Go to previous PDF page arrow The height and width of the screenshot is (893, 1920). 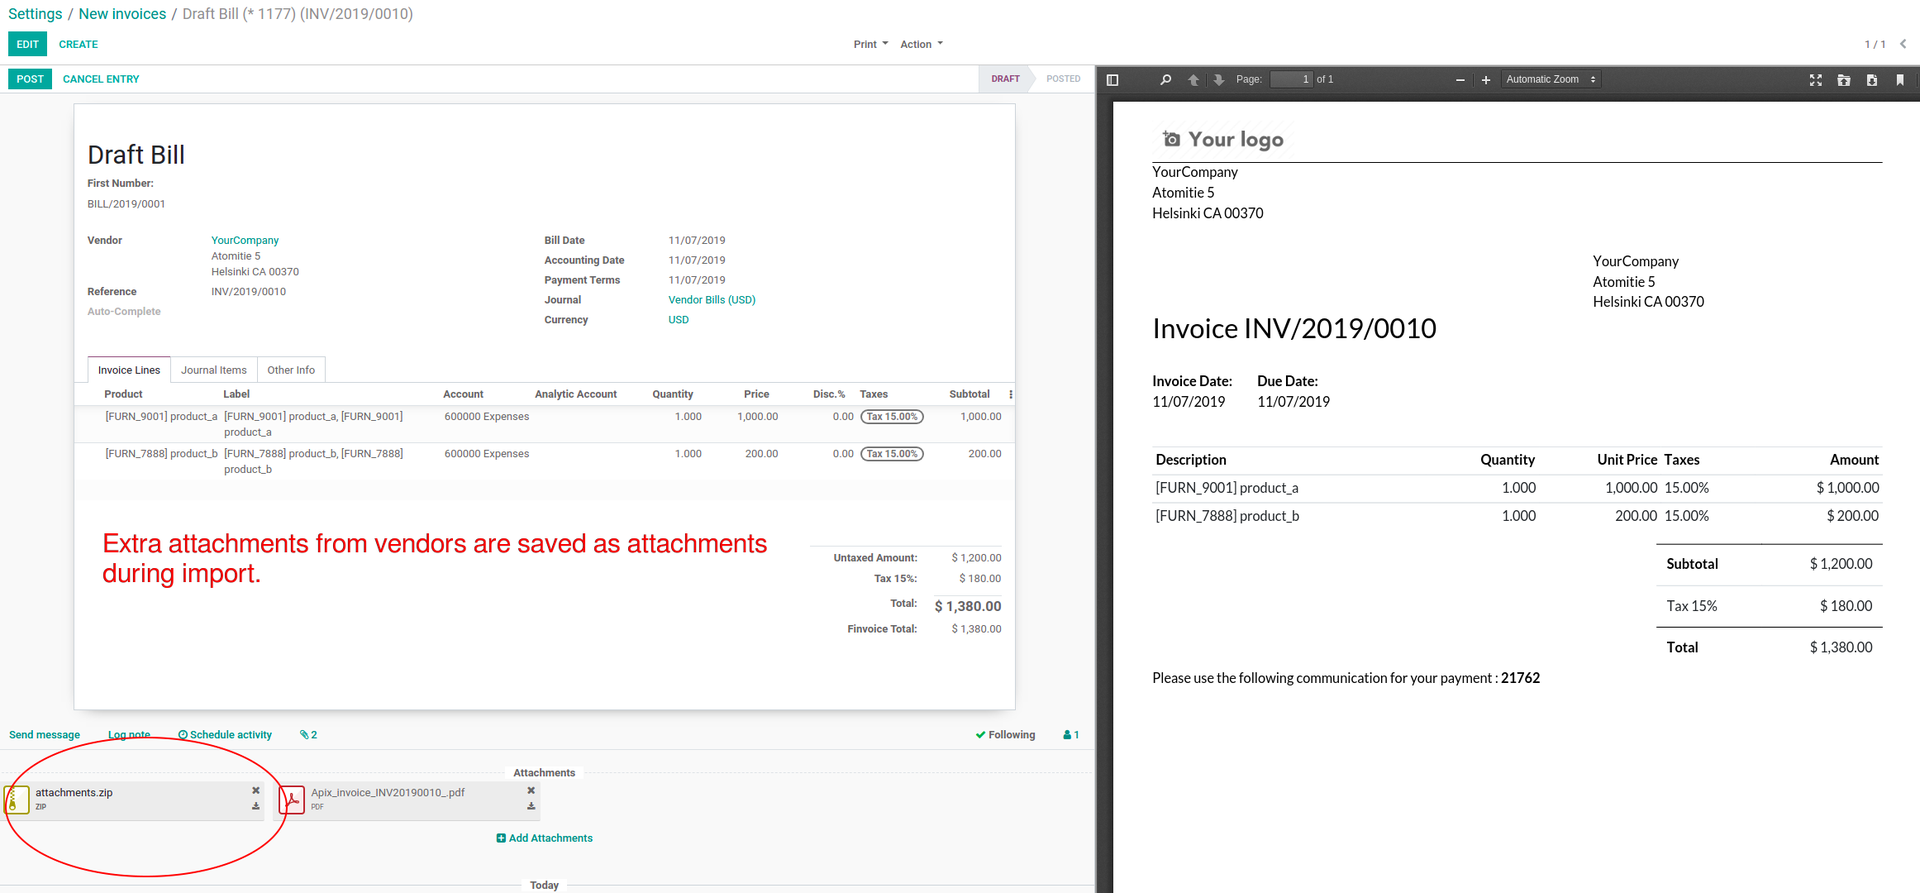(x=1193, y=80)
